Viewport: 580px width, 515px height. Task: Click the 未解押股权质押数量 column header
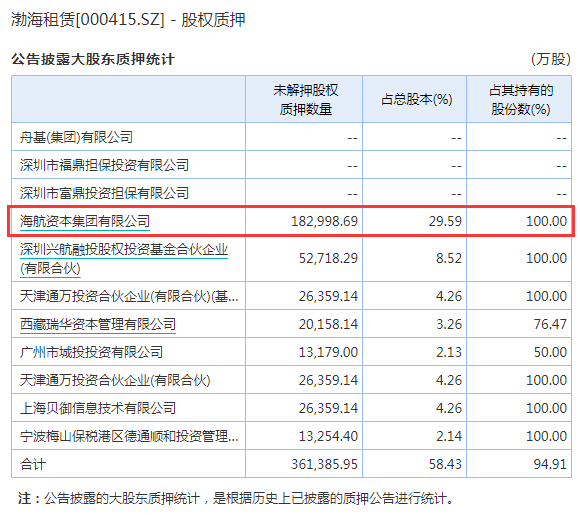point(305,100)
